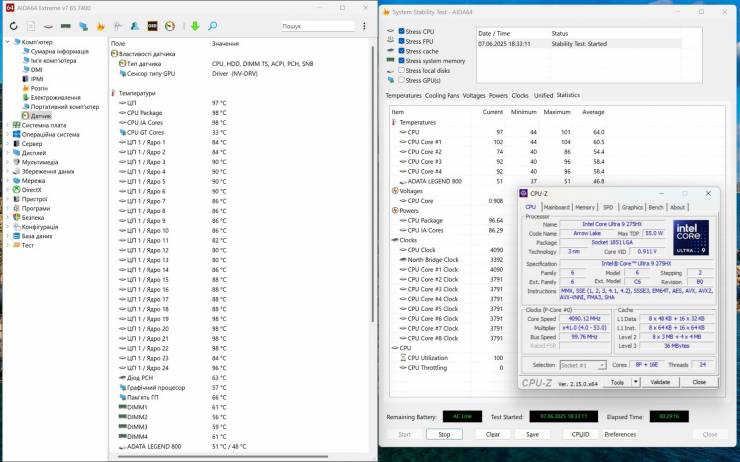The height and width of the screenshot is (462, 740).
Task: Open the Tools dropdown arrow in CPU-Z
Action: 636,382
